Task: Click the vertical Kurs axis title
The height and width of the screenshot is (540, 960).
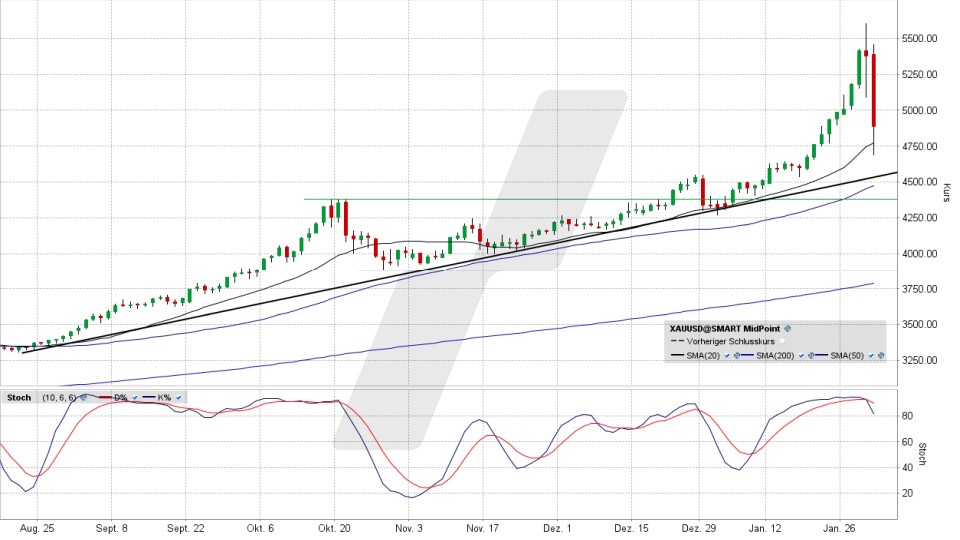Action: point(945,190)
